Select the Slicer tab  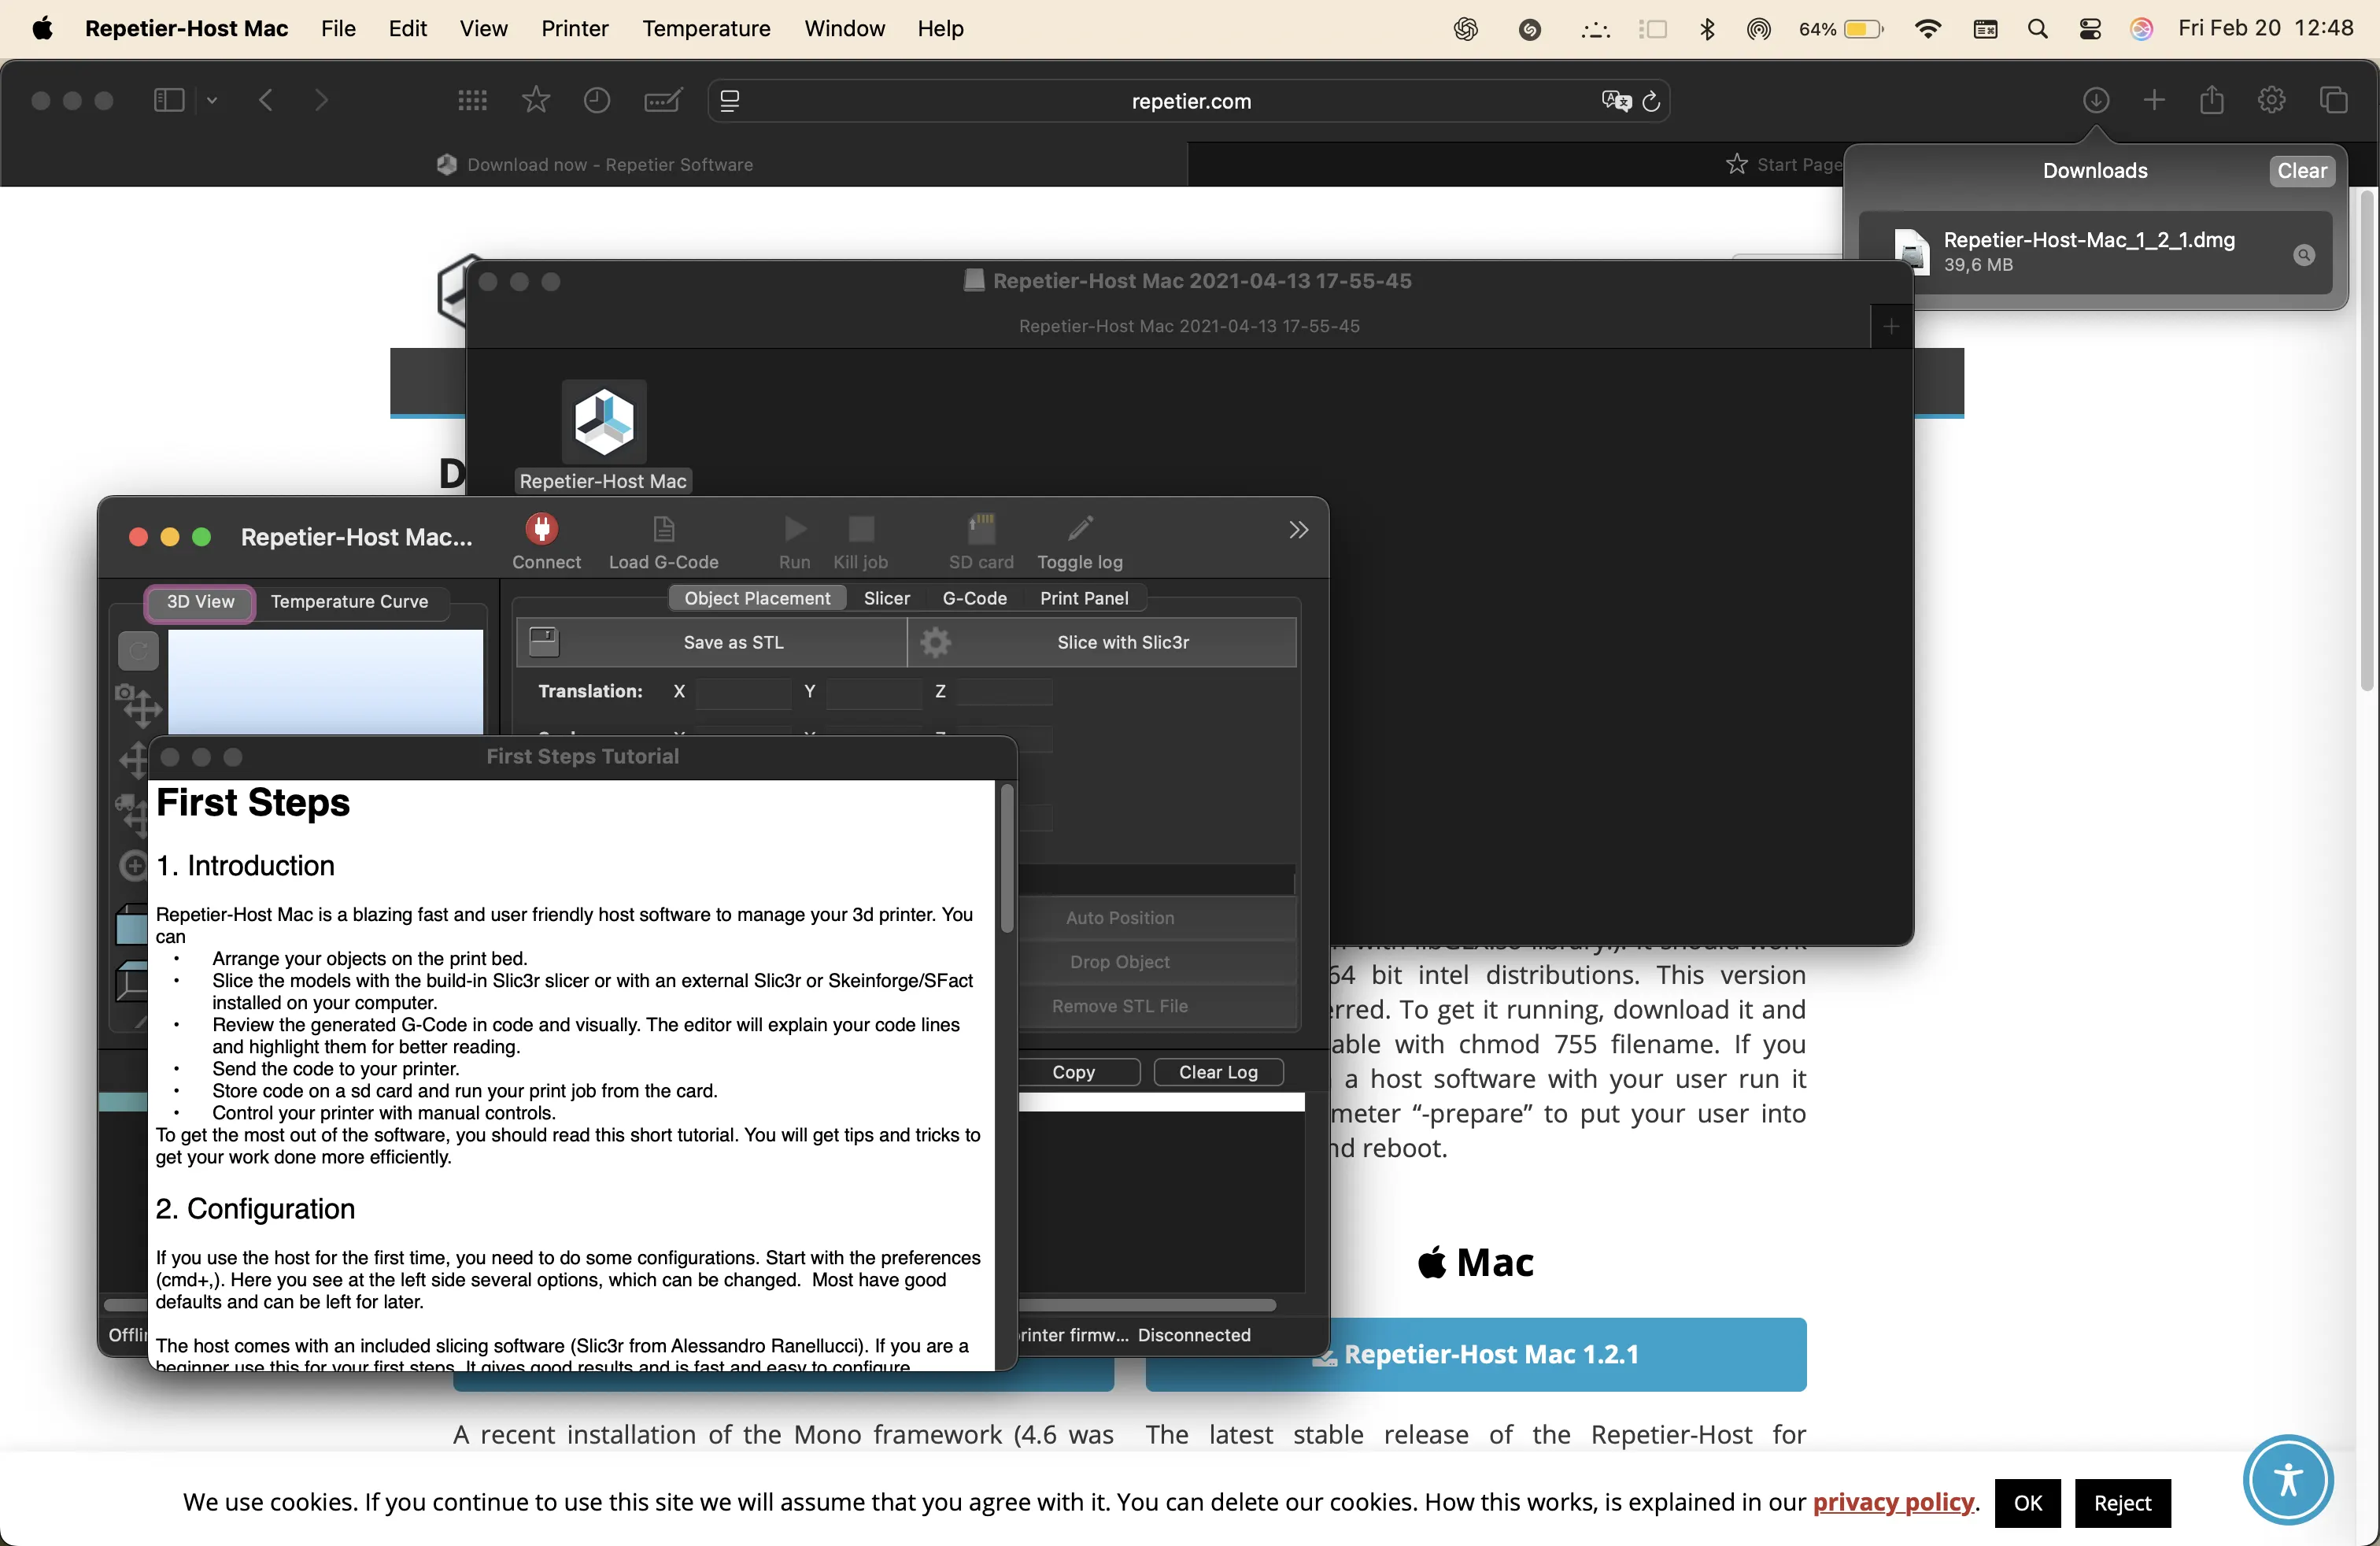click(x=886, y=598)
